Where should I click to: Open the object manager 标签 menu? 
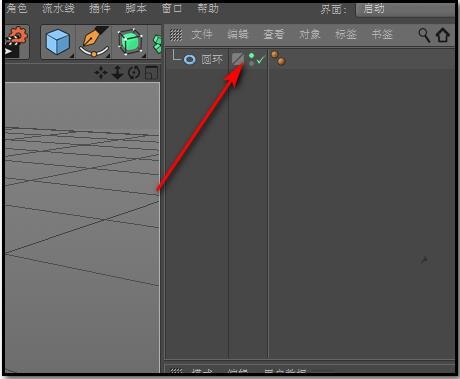pos(346,34)
